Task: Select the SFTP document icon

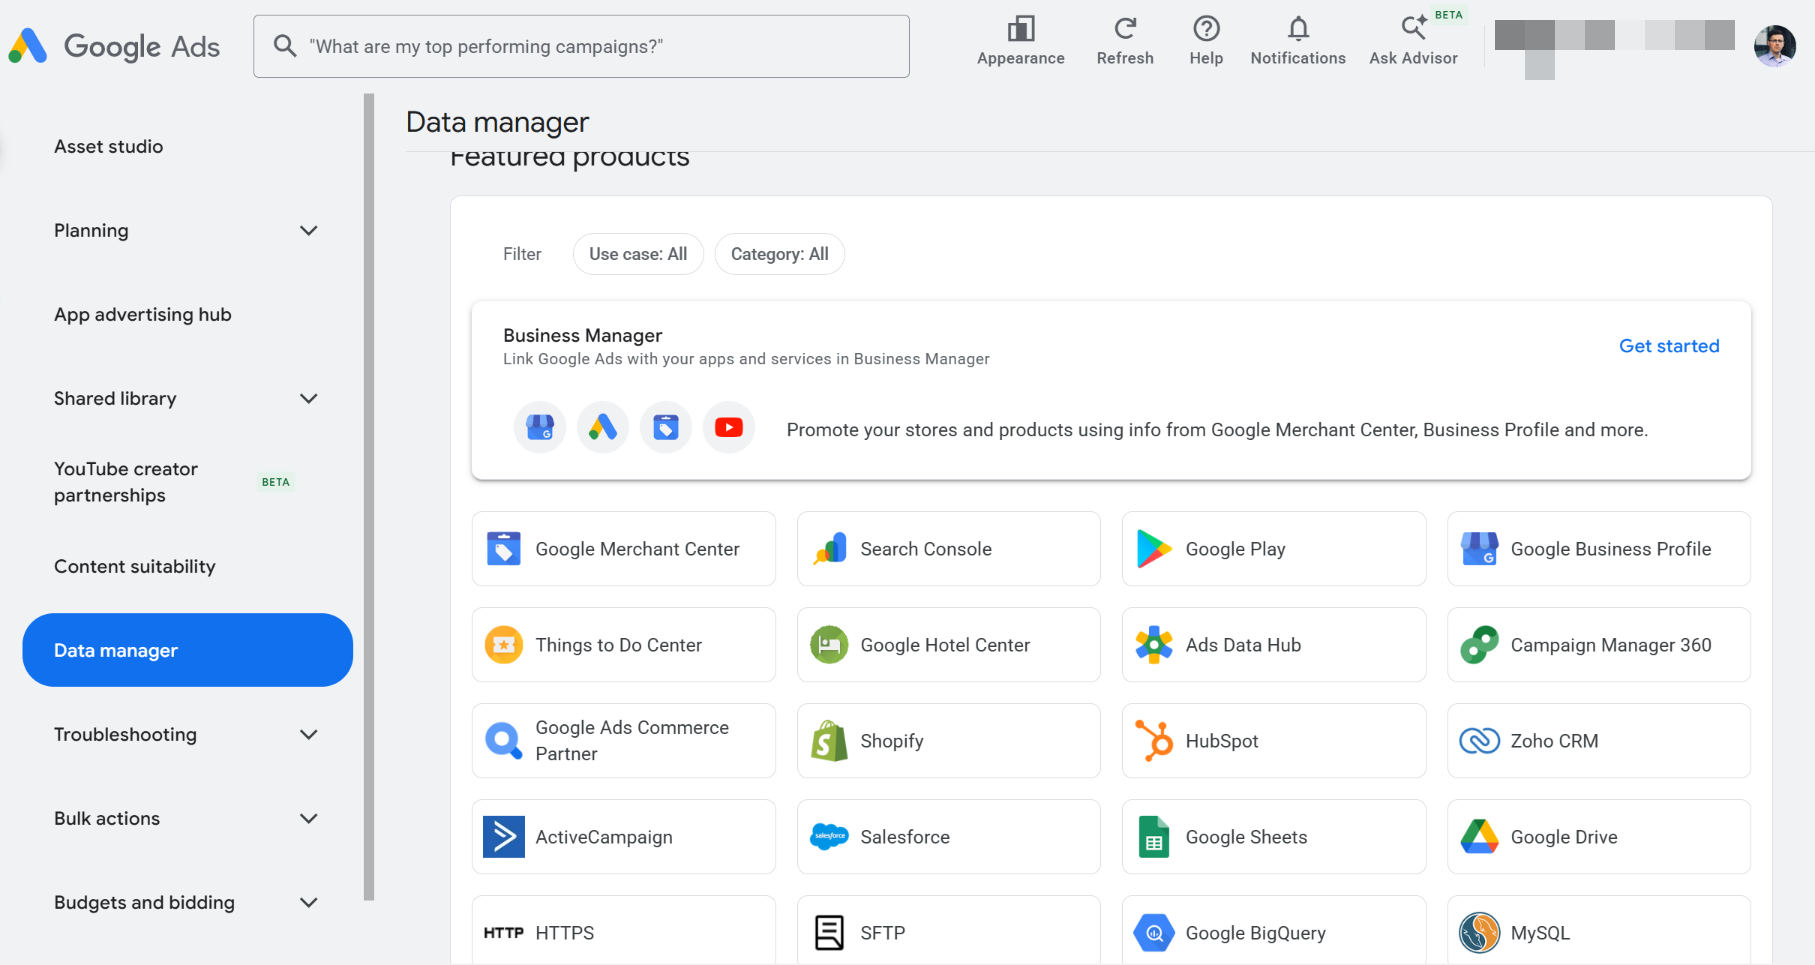Action: click(x=829, y=933)
